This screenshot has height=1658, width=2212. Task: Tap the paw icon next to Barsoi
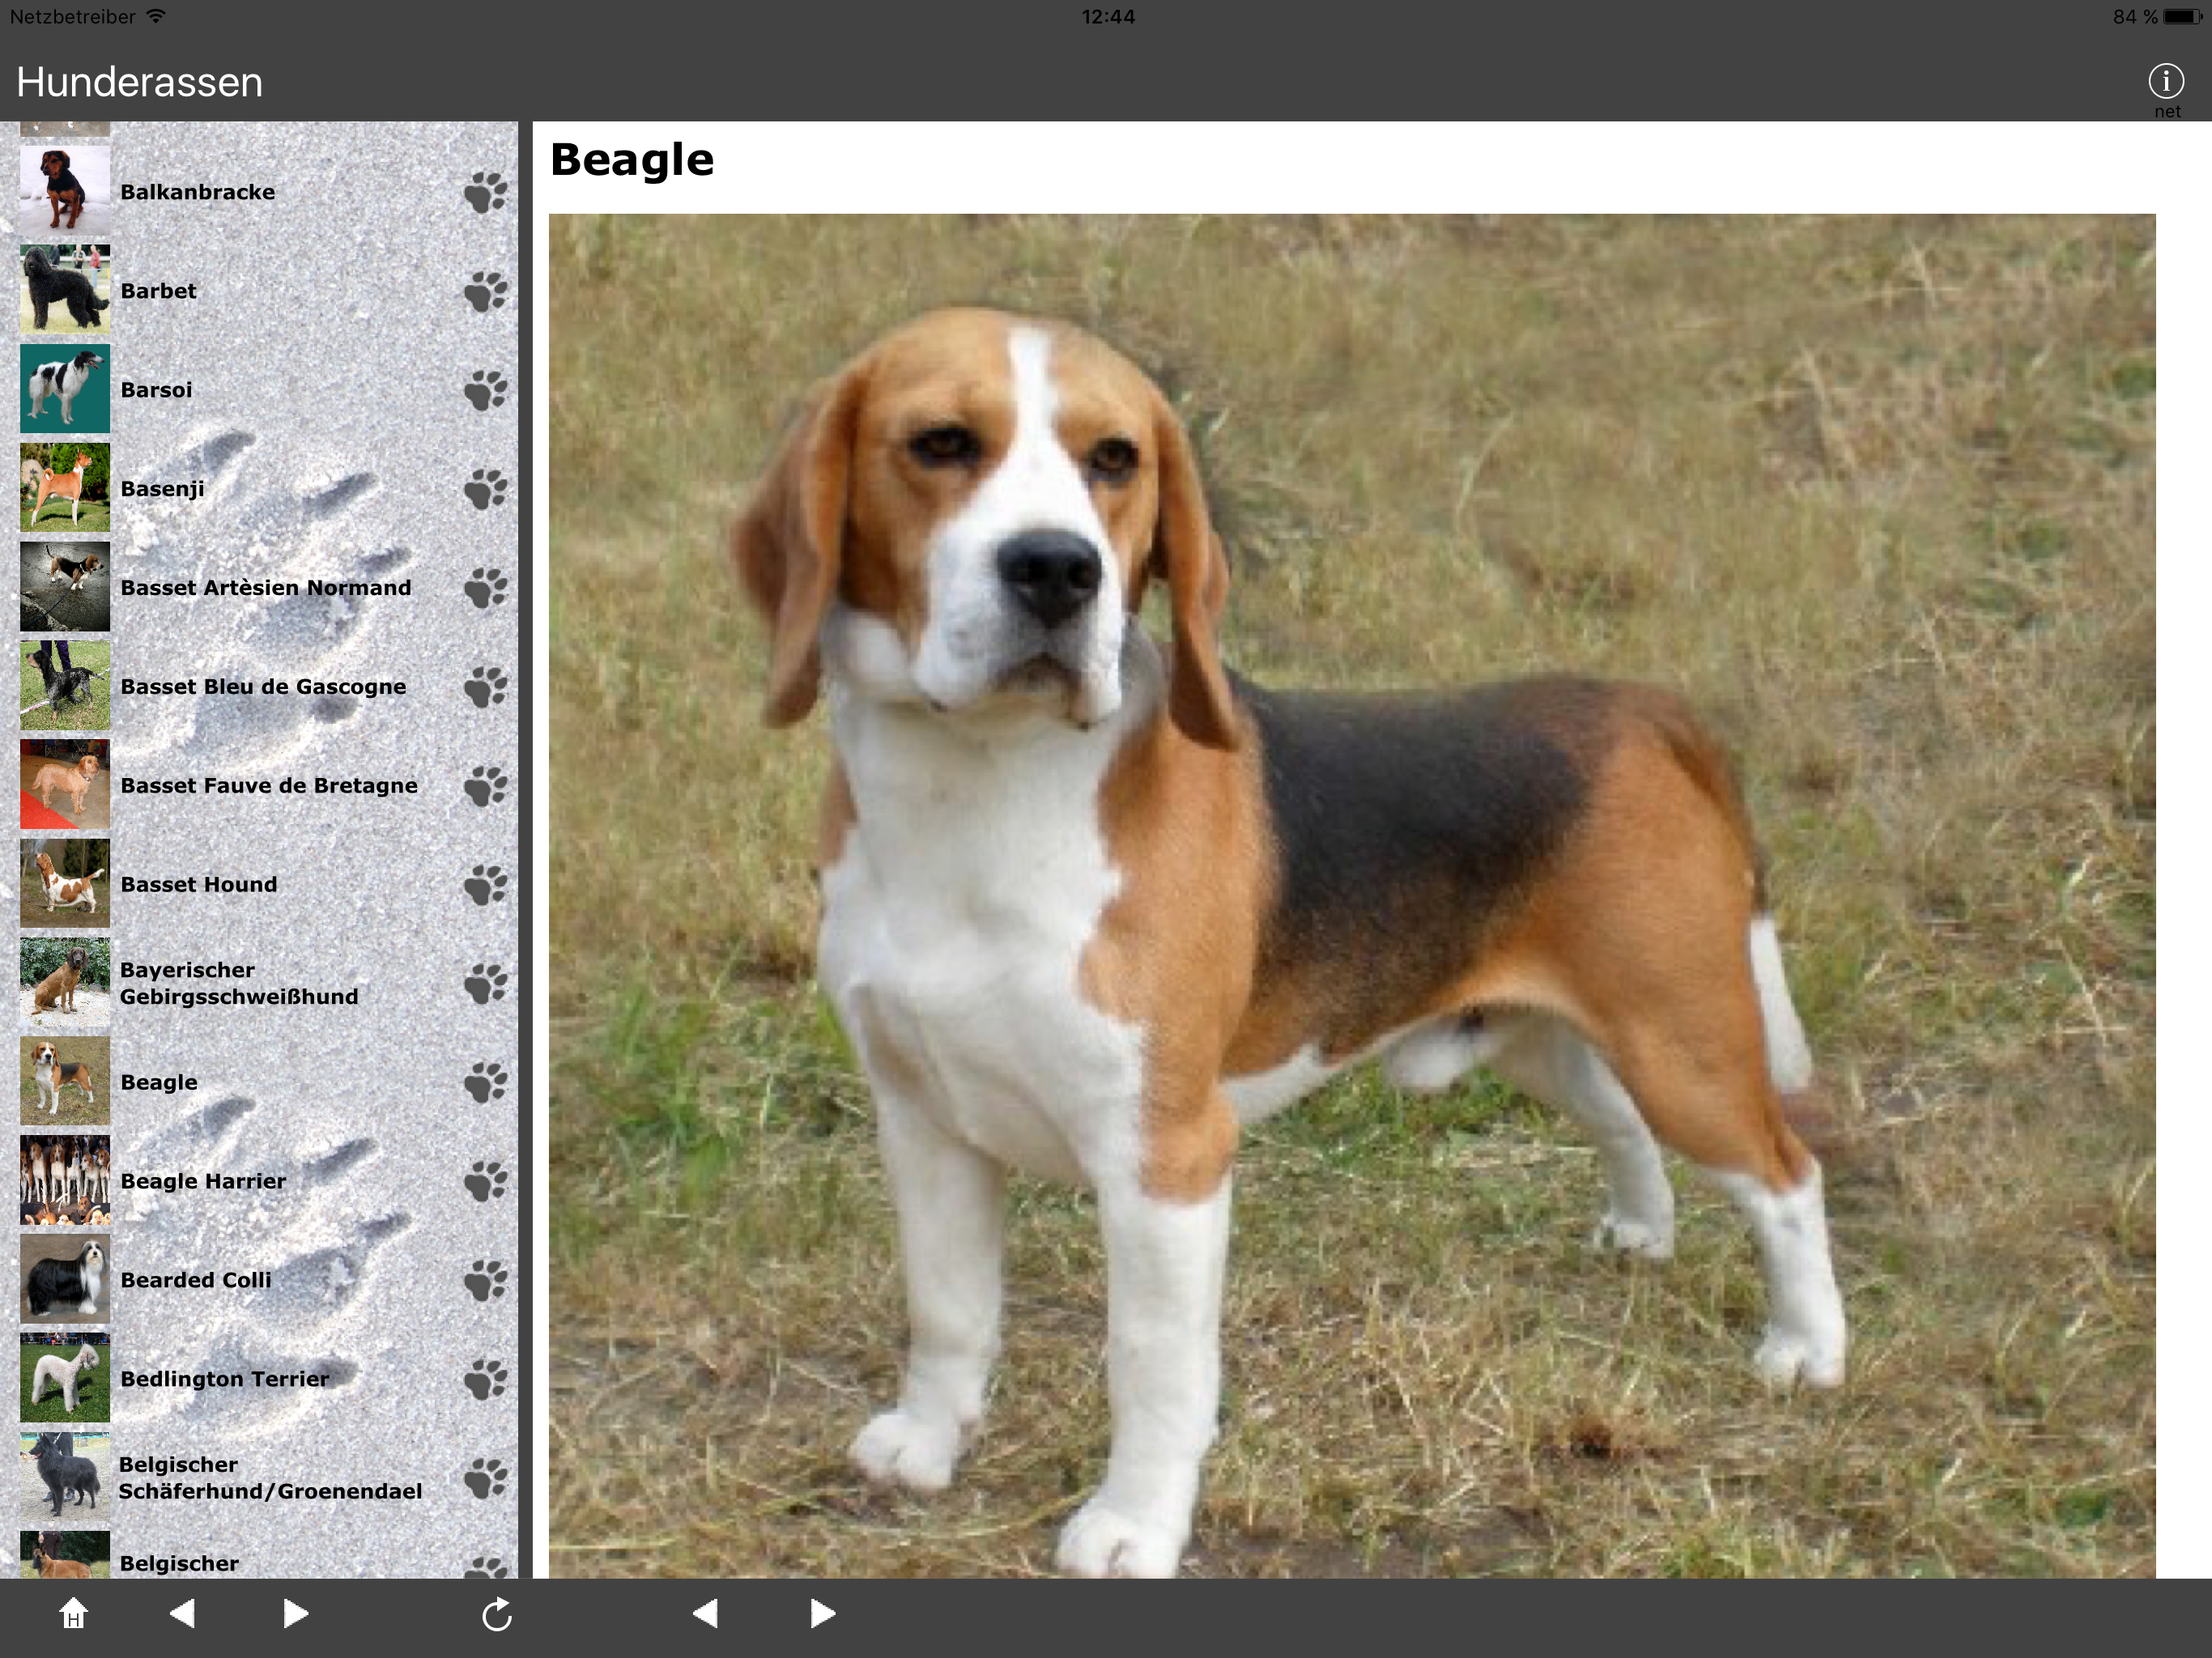pos(486,391)
